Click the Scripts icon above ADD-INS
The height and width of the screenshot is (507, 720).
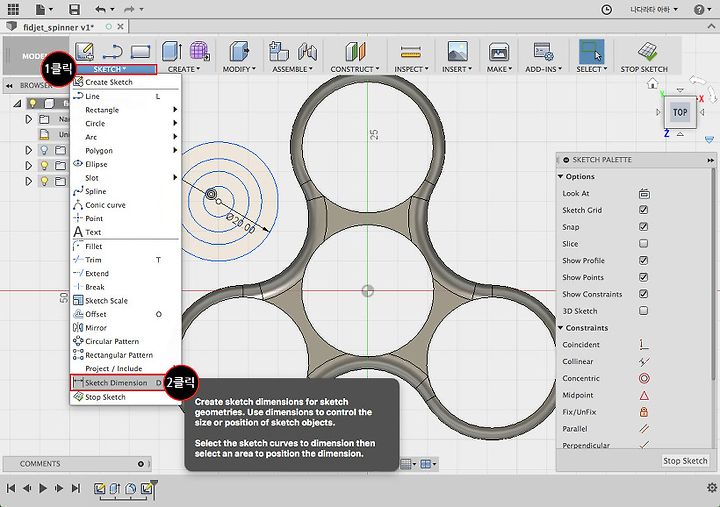pos(543,51)
